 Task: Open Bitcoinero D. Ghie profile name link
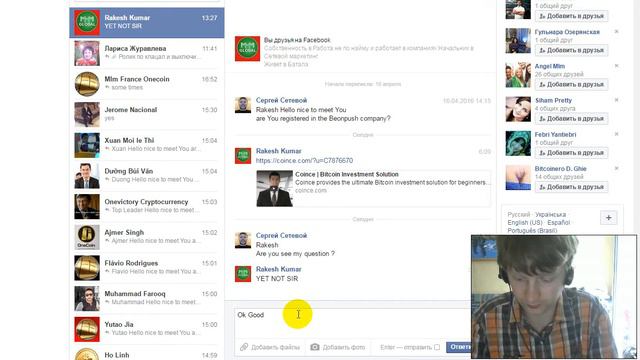click(560, 169)
